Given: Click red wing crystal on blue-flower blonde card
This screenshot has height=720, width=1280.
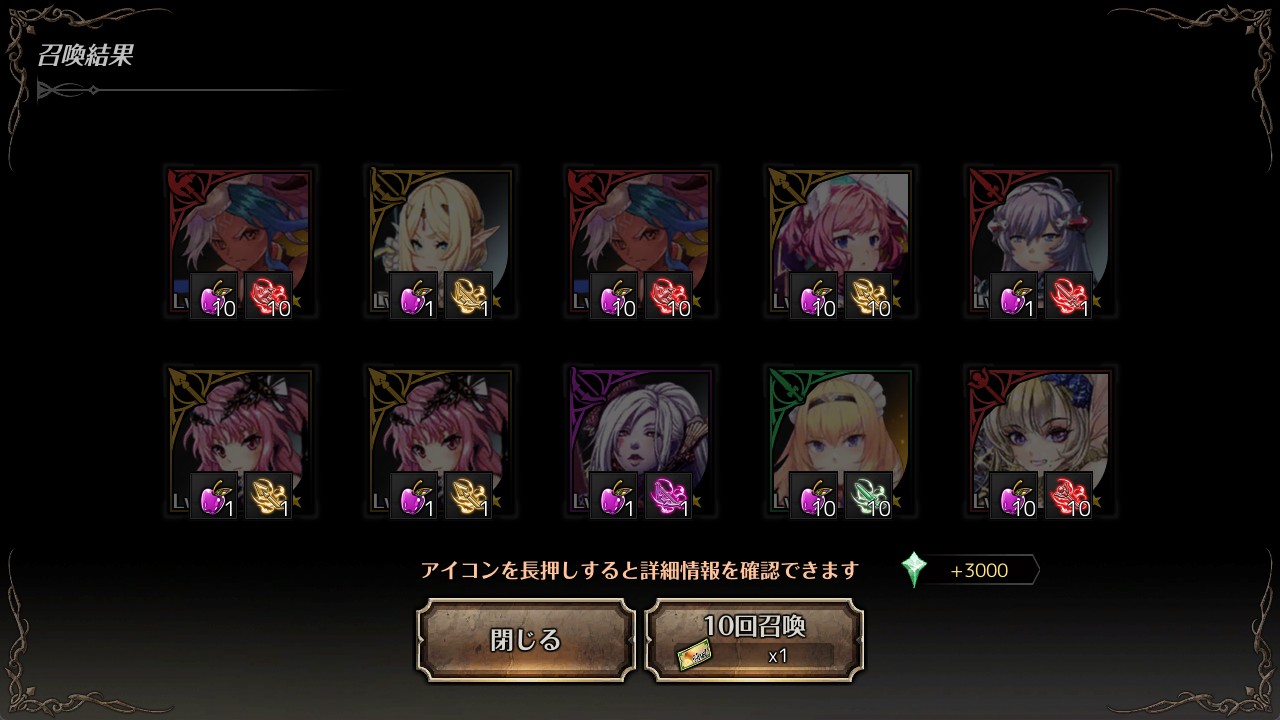Looking at the screenshot, I should click(1068, 495).
